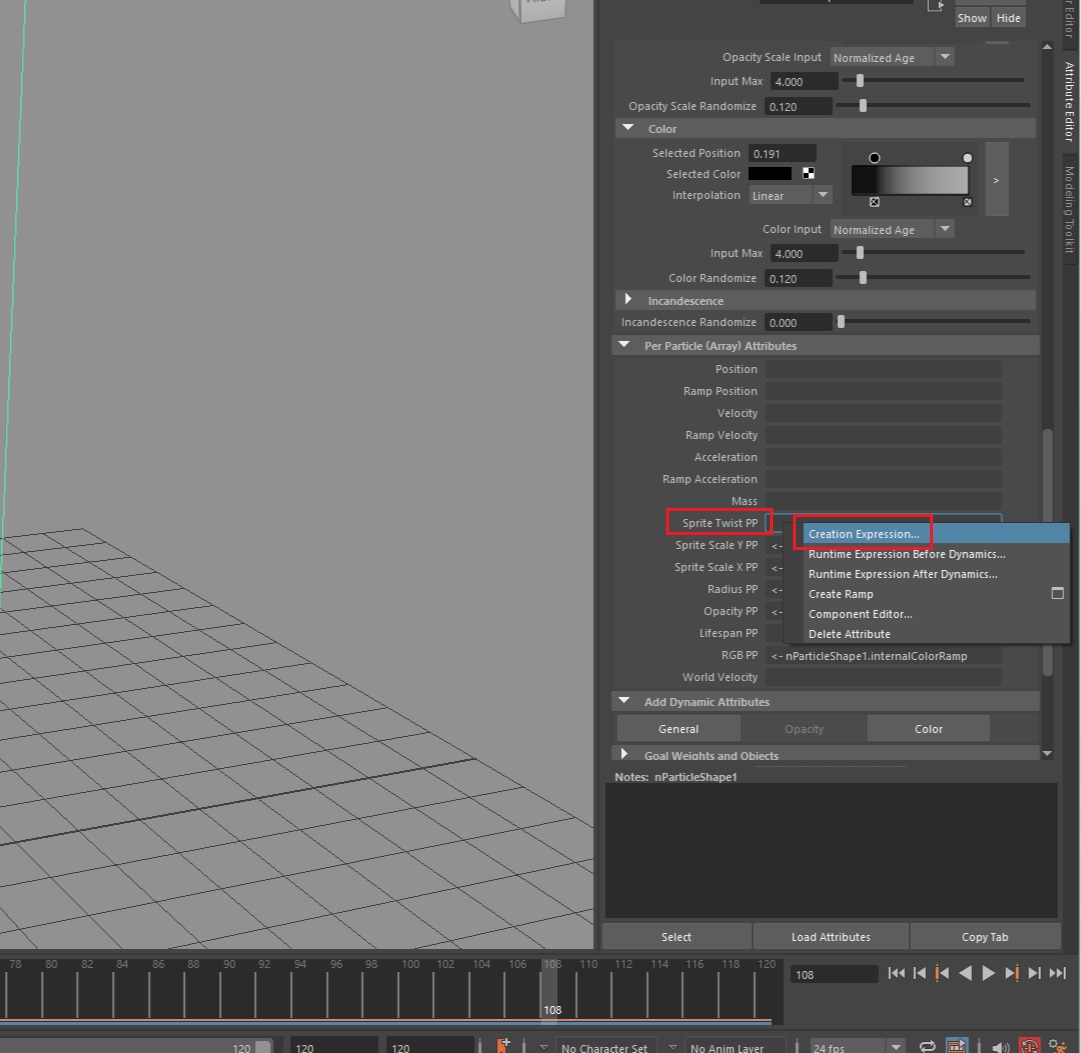Click the Select button
The image size is (1081, 1053).
[x=676, y=936]
